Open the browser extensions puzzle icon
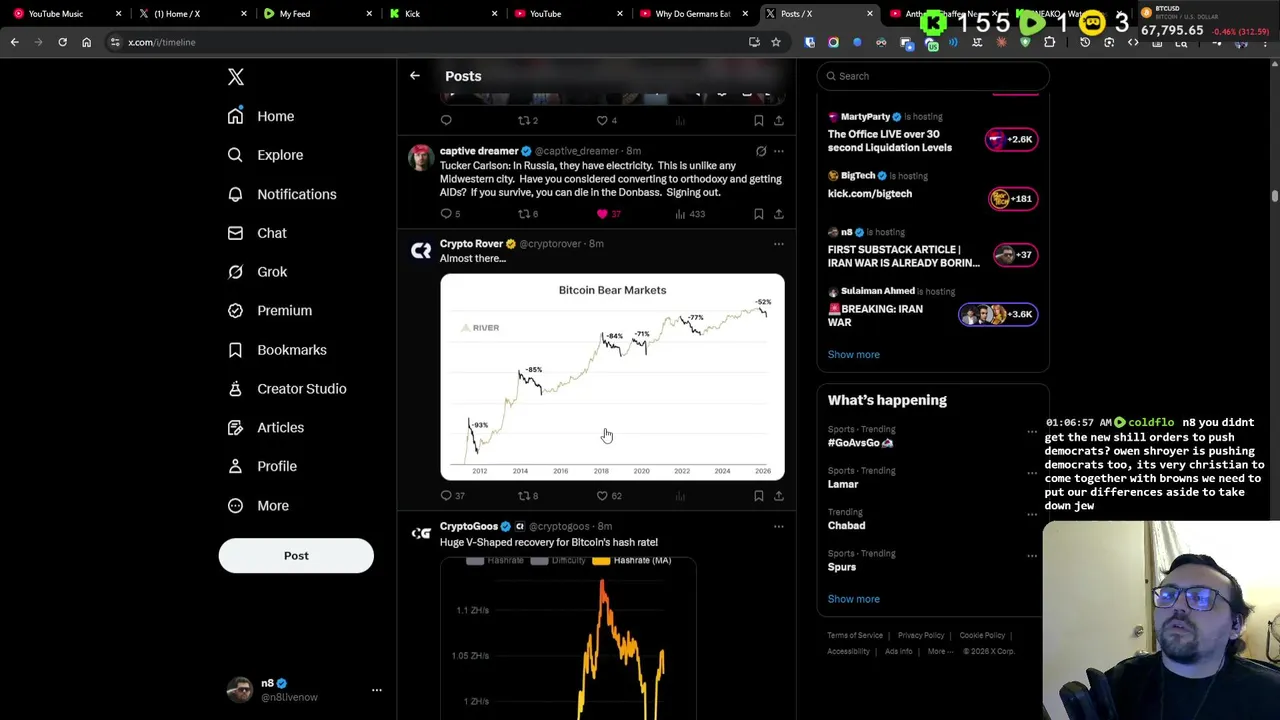The image size is (1280, 720). [1049, 42]
